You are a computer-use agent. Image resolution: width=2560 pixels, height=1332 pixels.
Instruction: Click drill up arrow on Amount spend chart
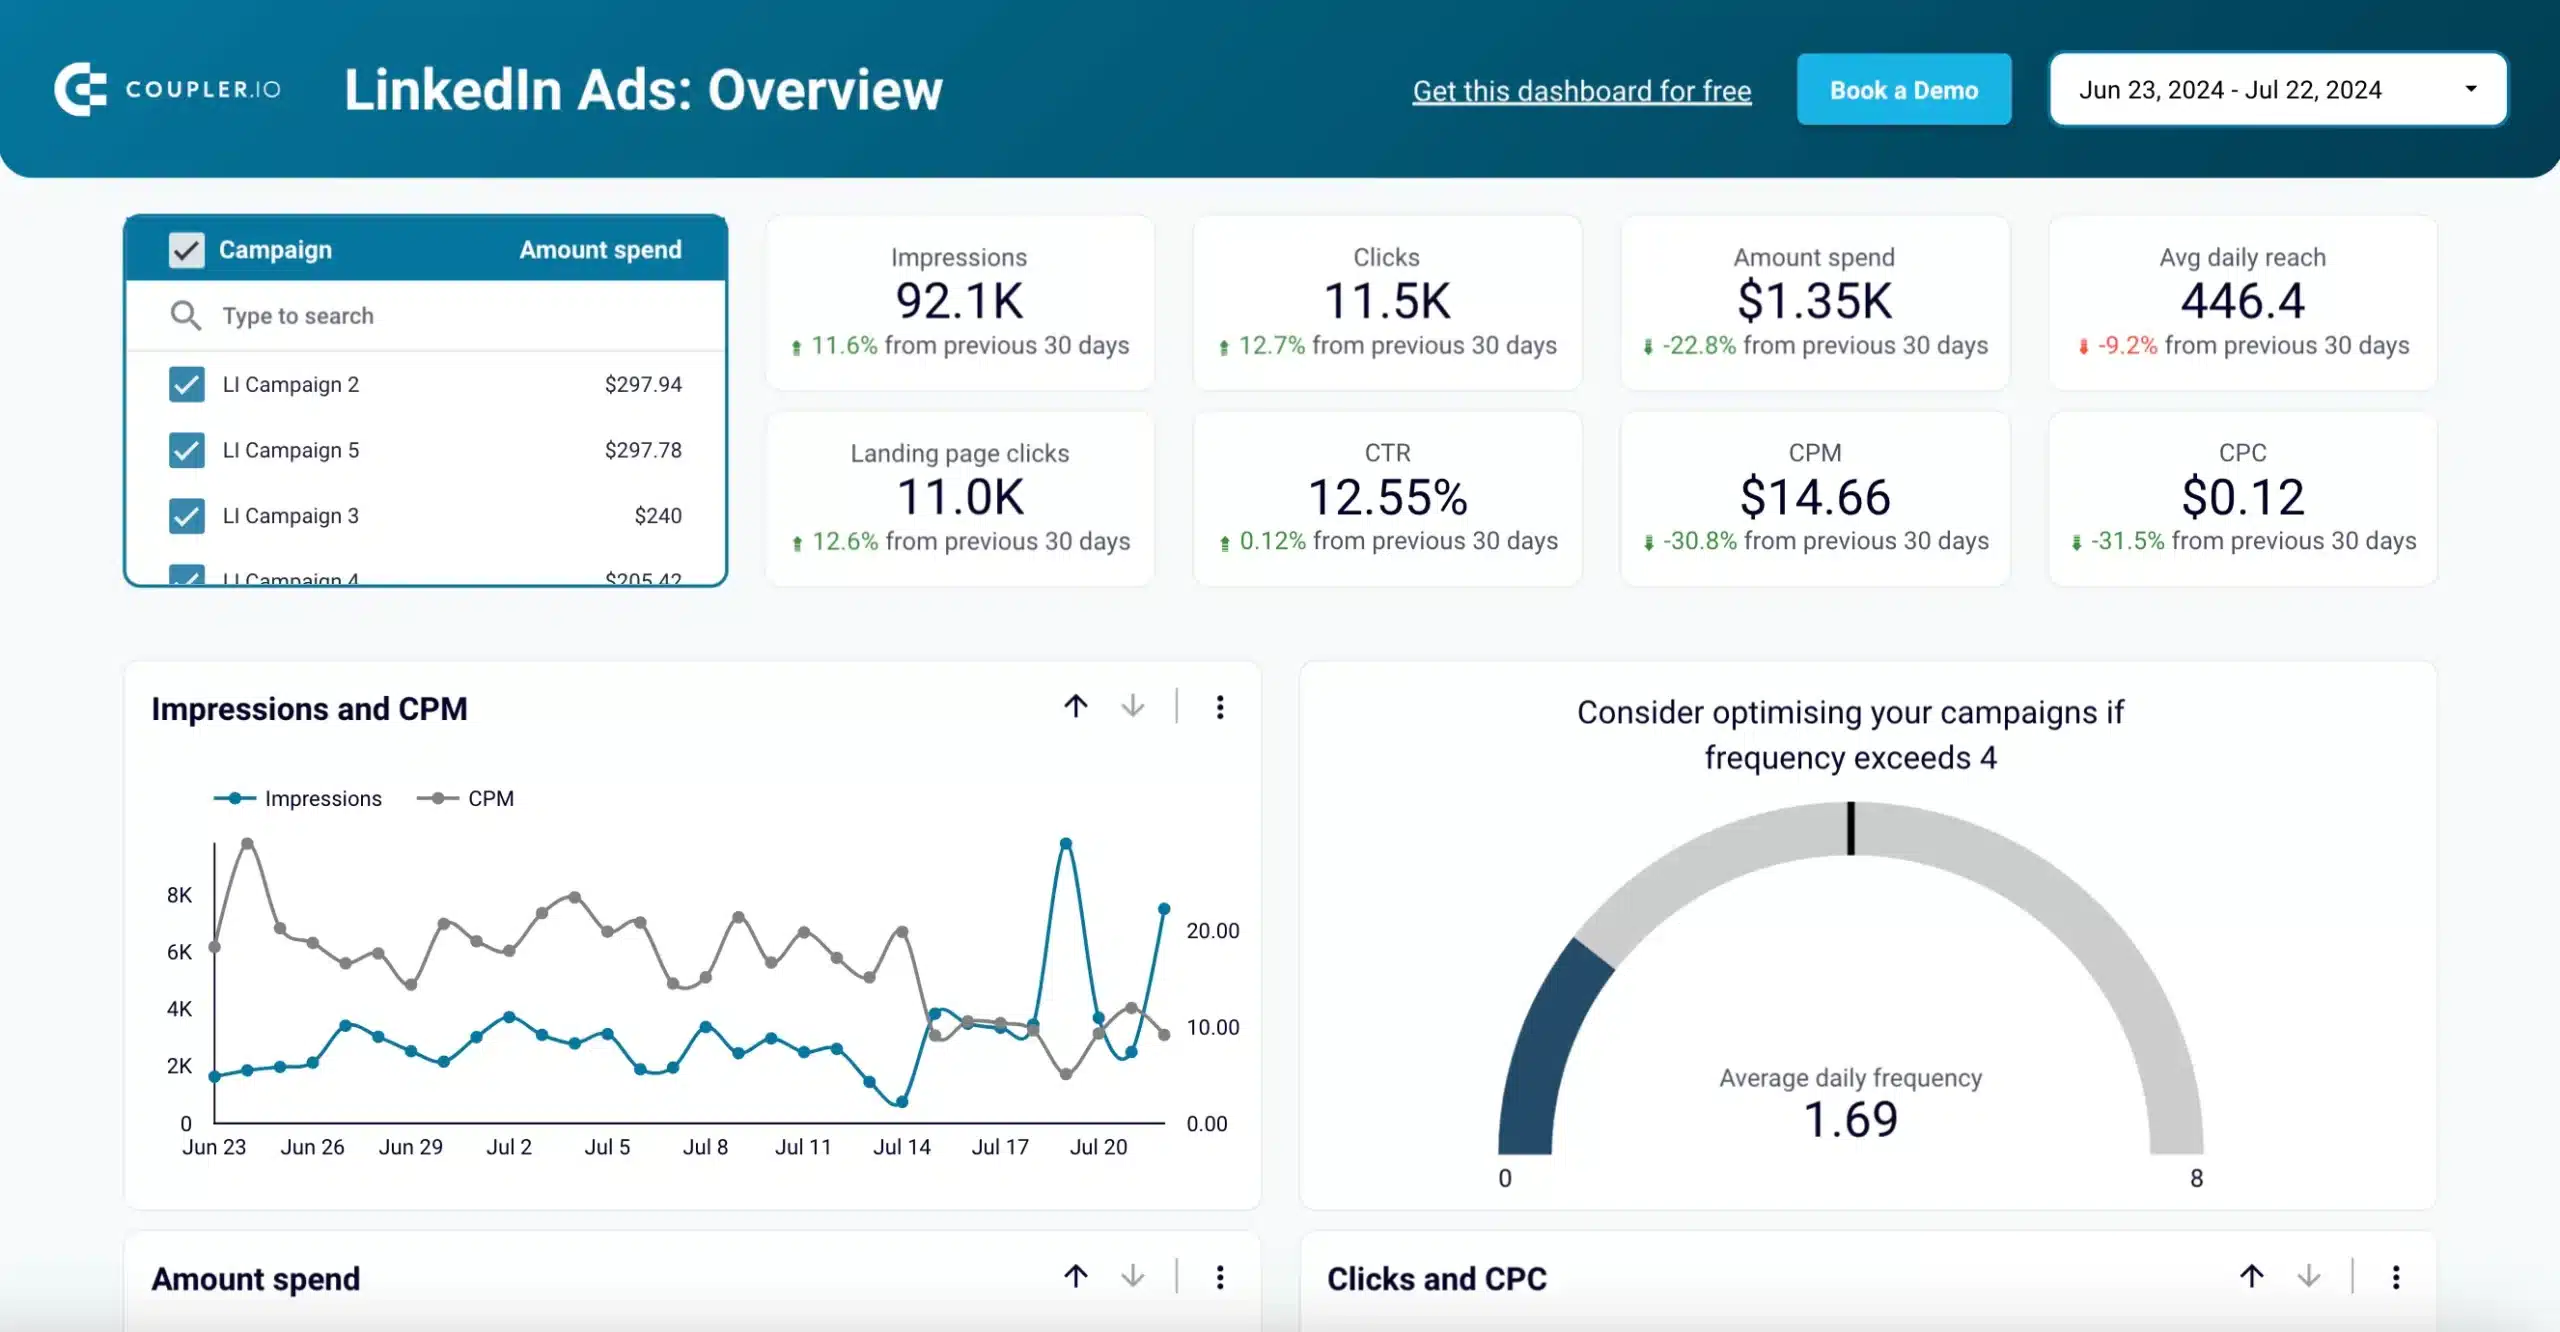coord(1076,1276)
